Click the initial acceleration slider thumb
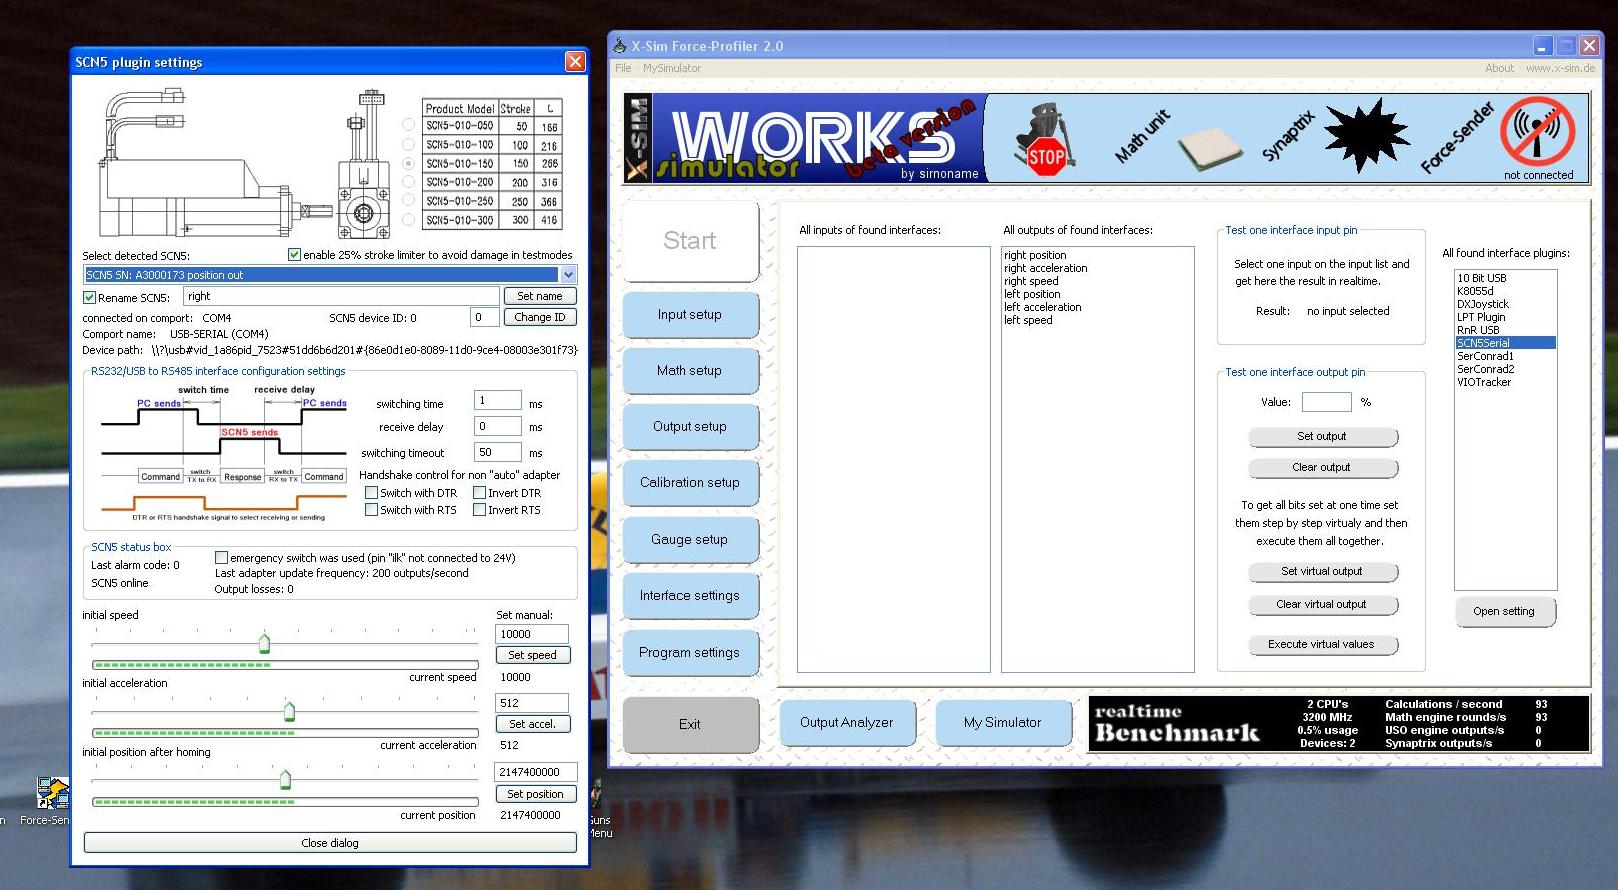 pyautogui.click(x=289, y=711)
